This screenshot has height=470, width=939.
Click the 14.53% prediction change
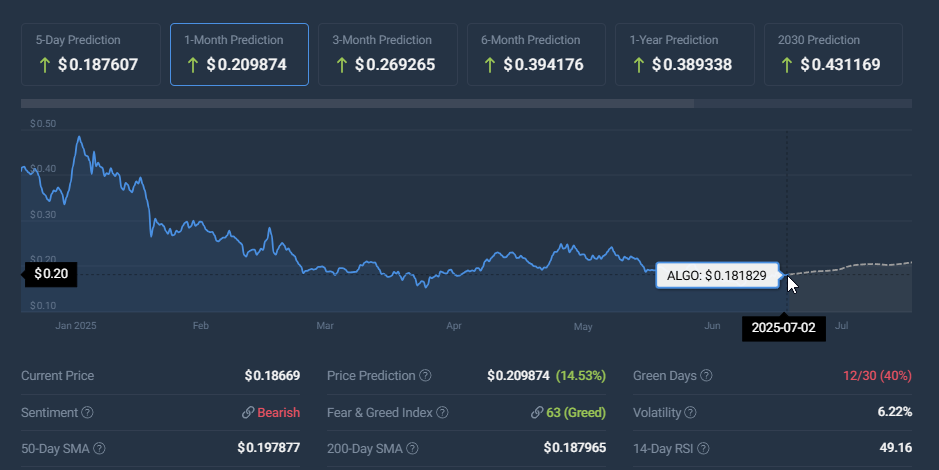pyautogui.click(x=581, y=375)
